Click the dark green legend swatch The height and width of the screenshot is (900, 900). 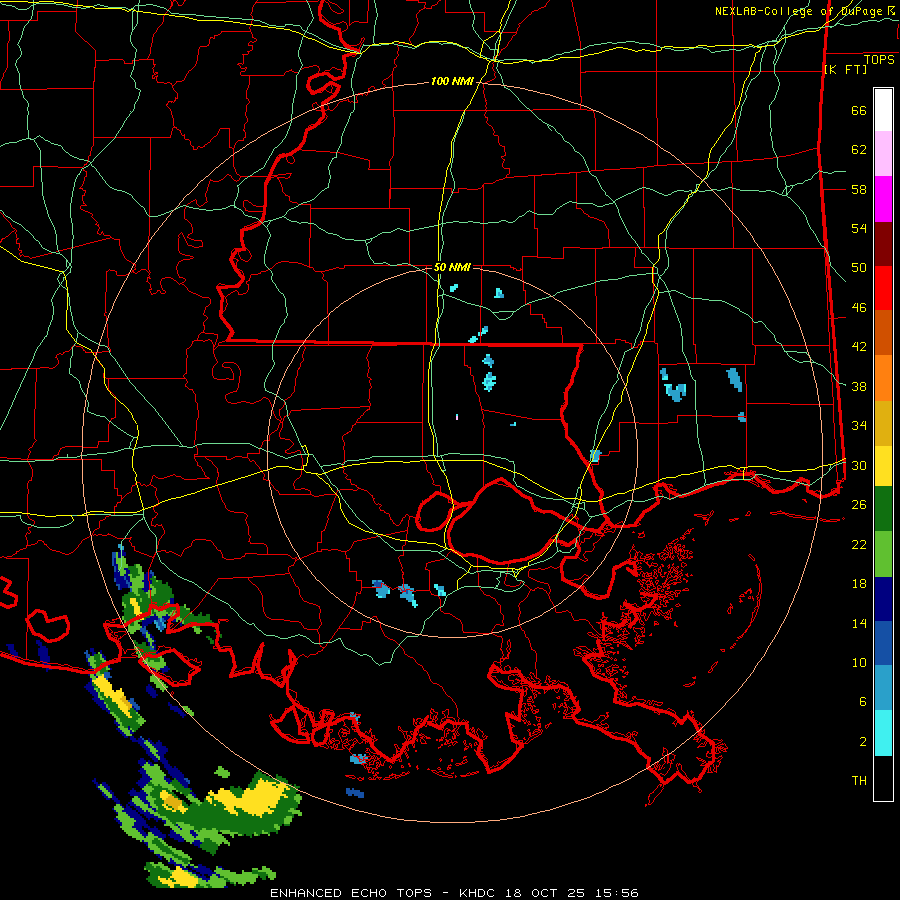click(883, 509)
